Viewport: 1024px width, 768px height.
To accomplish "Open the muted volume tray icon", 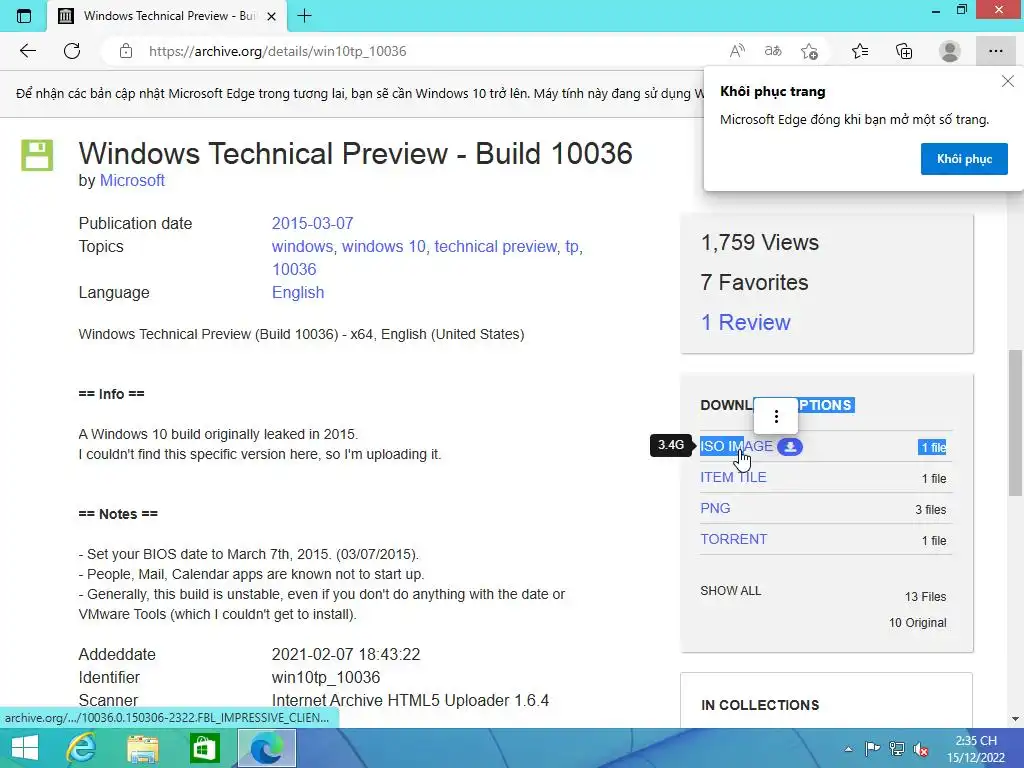I will (921, 749).
